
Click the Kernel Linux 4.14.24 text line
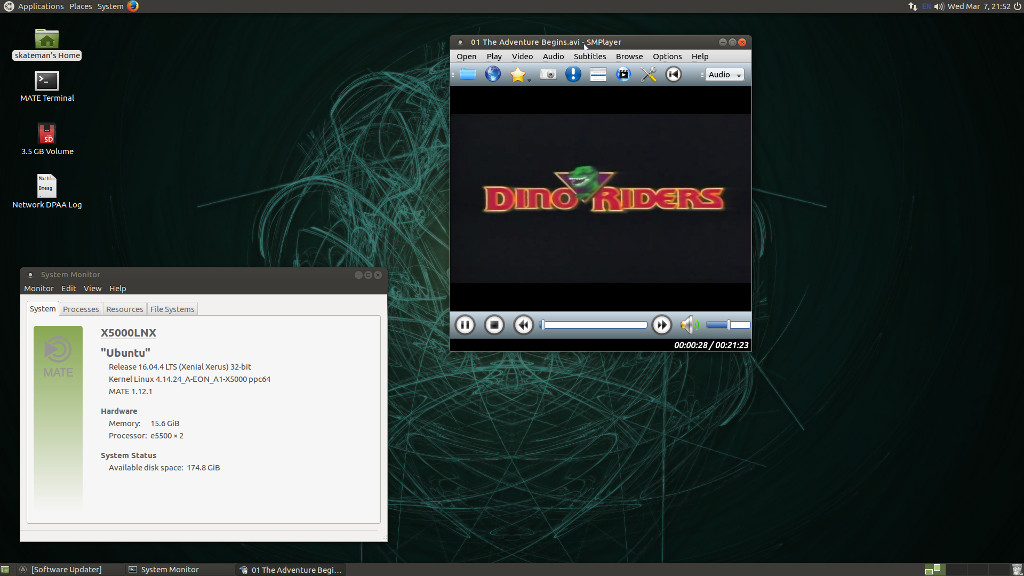(189, 379)
